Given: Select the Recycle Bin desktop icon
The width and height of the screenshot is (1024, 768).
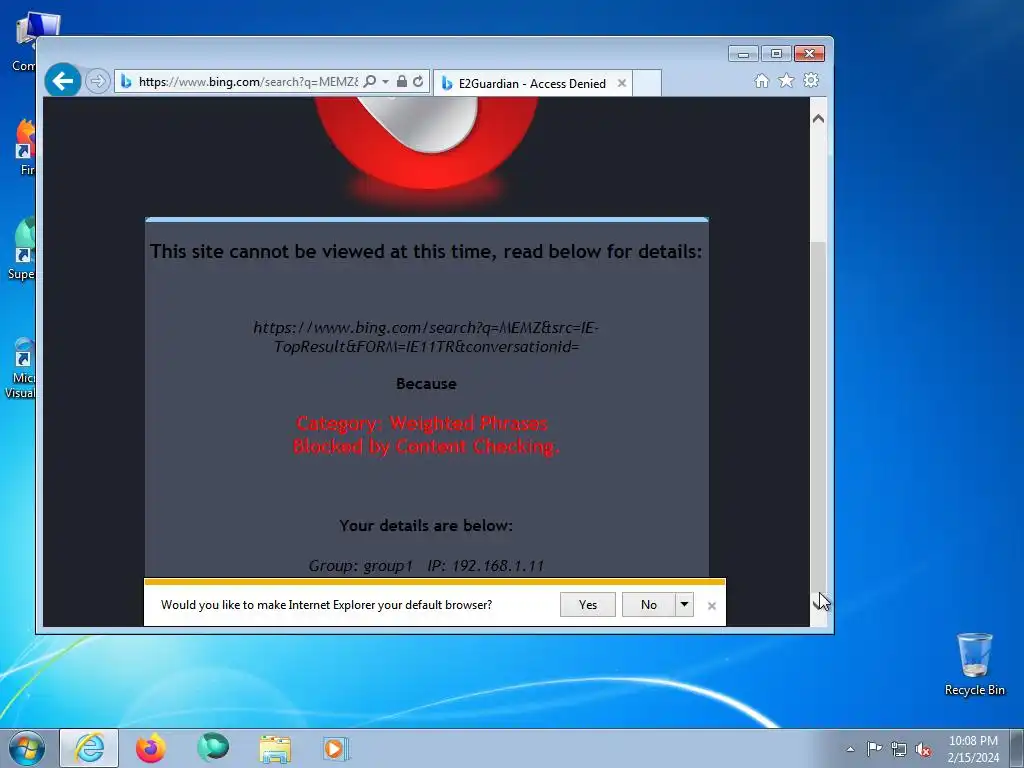Looking at the screenshot, I should (x=974, y=664).
